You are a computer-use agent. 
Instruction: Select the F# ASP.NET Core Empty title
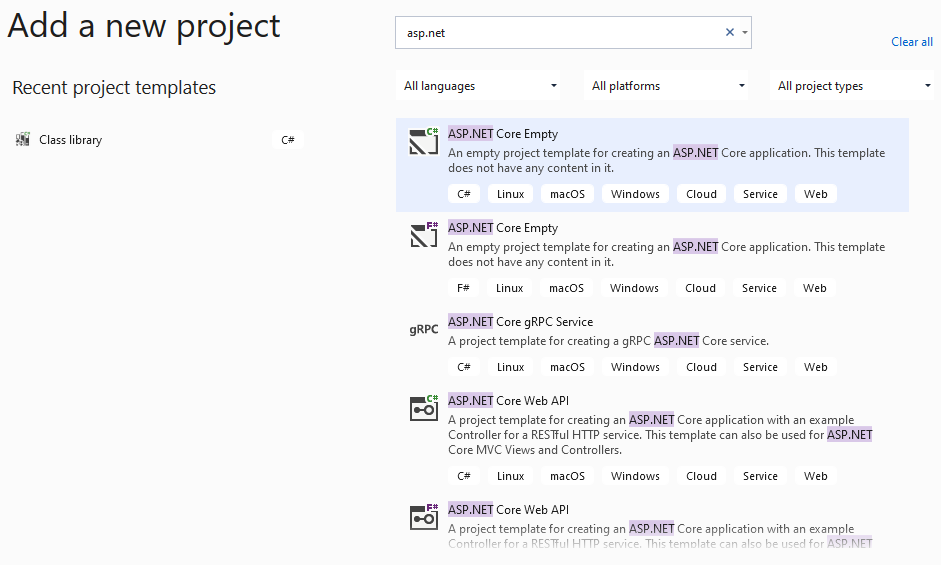pyautogui.click(x=503, y=228)
